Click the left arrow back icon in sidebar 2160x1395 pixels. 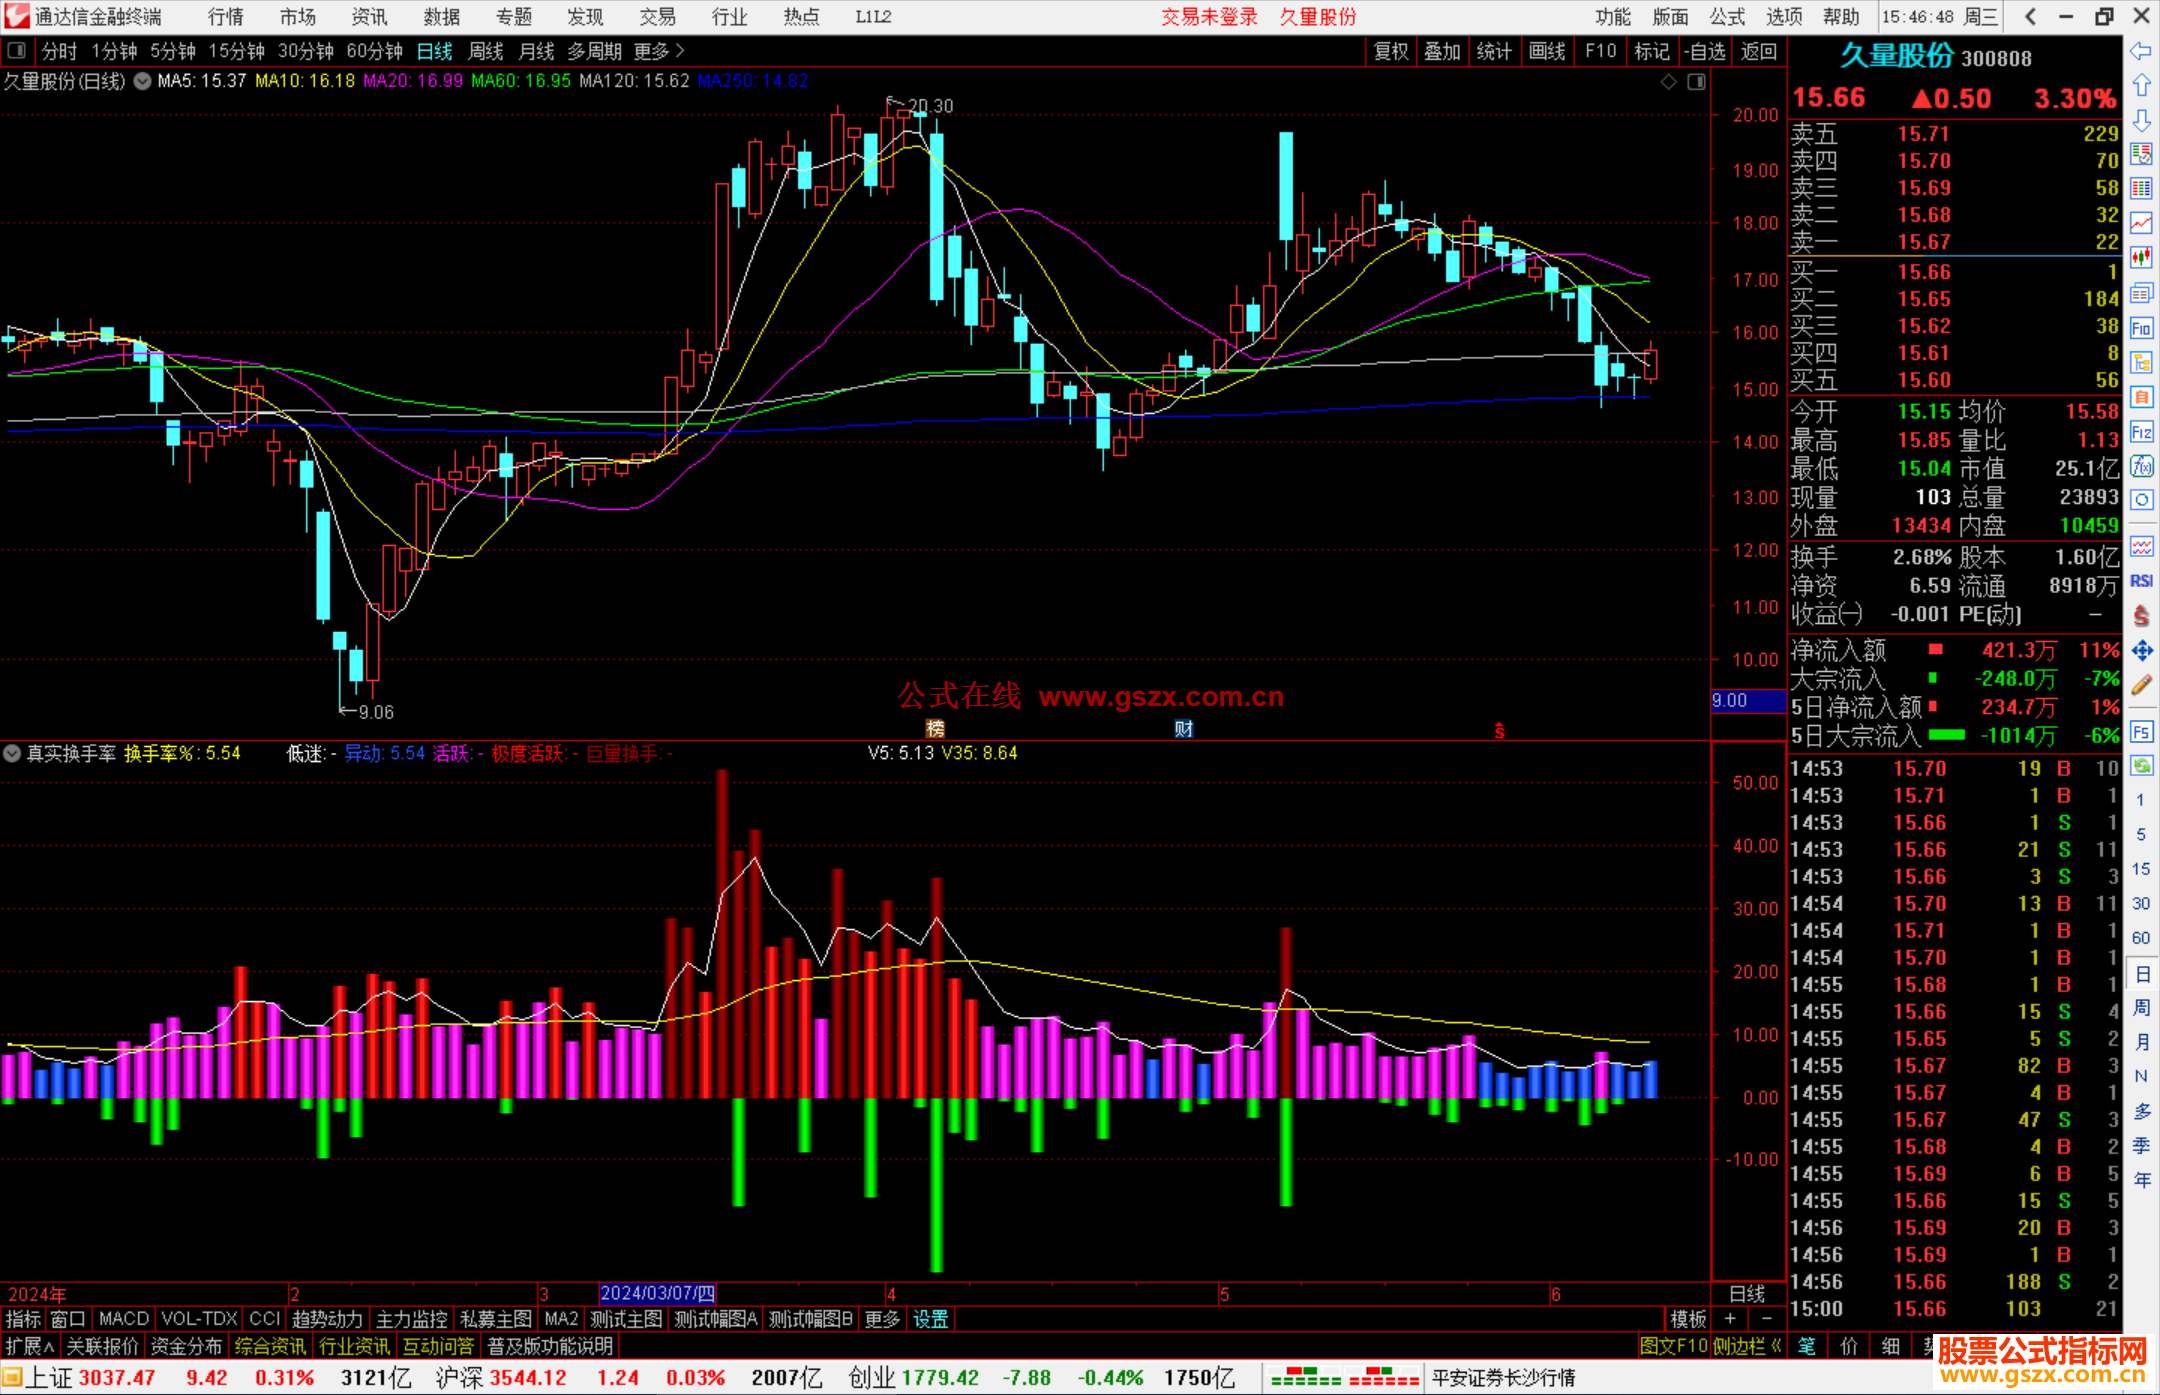click(2141, 51)
